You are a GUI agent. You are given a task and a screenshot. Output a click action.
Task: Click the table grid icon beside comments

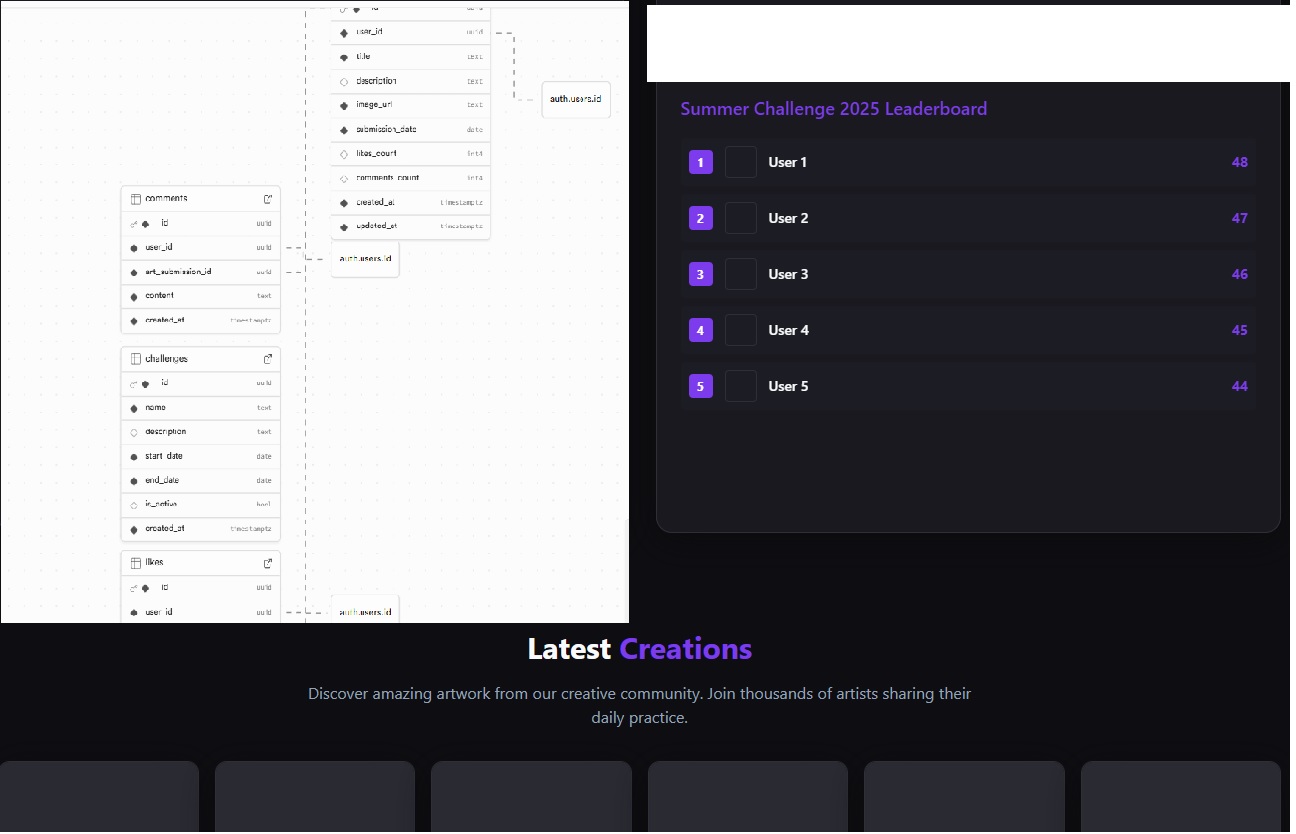point(136,199)
